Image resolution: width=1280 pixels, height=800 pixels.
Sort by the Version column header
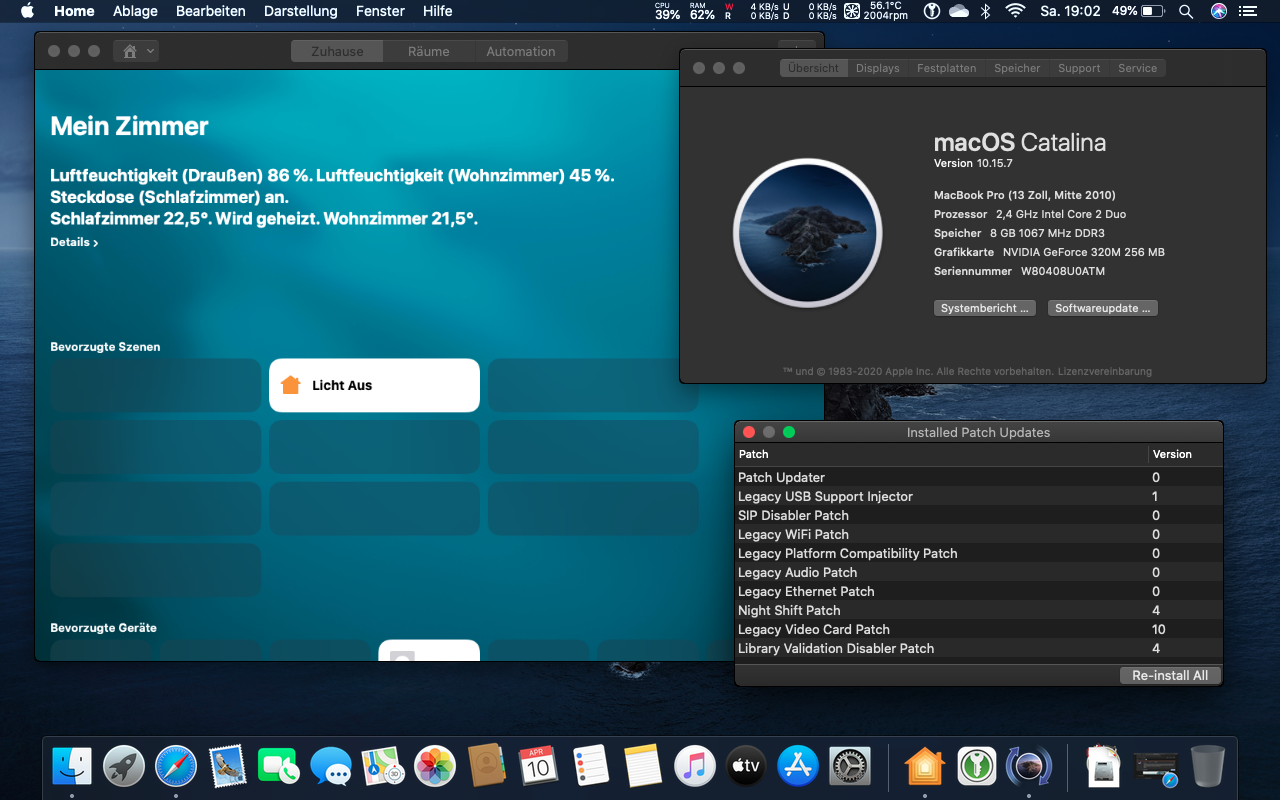pyautogui.click(x=1186, y=454)
